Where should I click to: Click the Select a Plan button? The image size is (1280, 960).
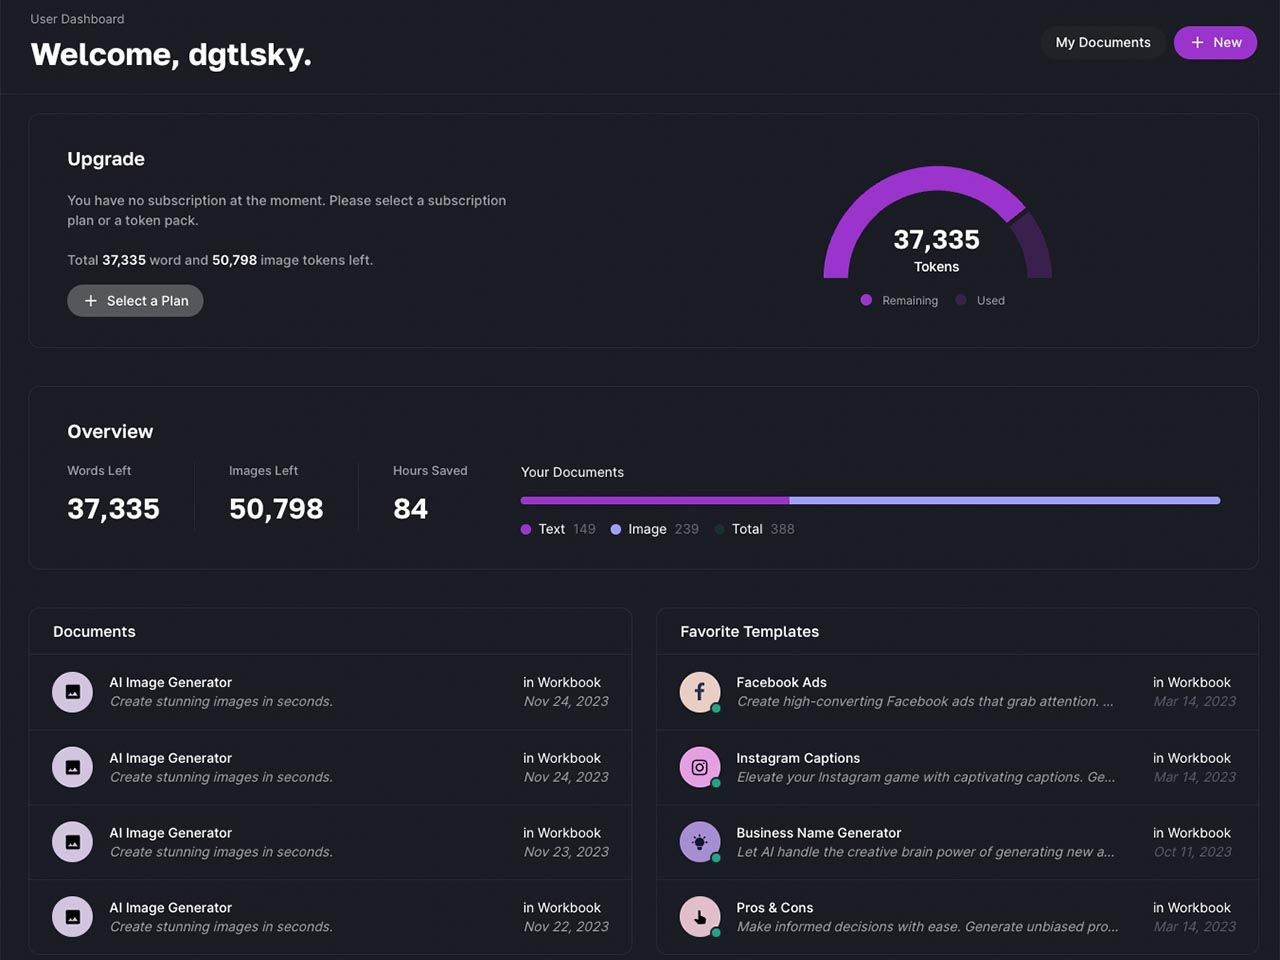pyautogui.click(x=135, y=300)
